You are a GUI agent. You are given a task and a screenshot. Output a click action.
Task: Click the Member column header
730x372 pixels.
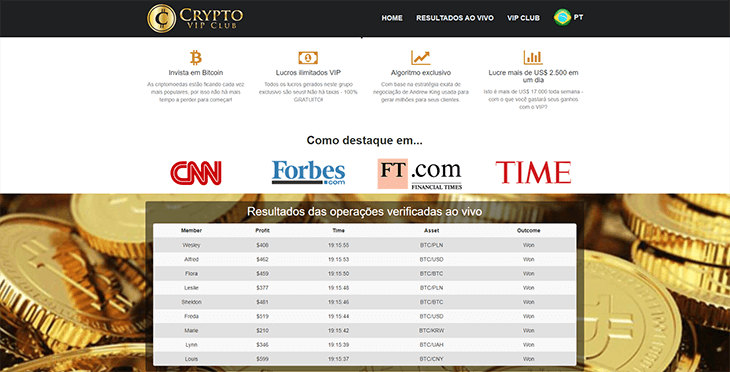coord(191,230)
